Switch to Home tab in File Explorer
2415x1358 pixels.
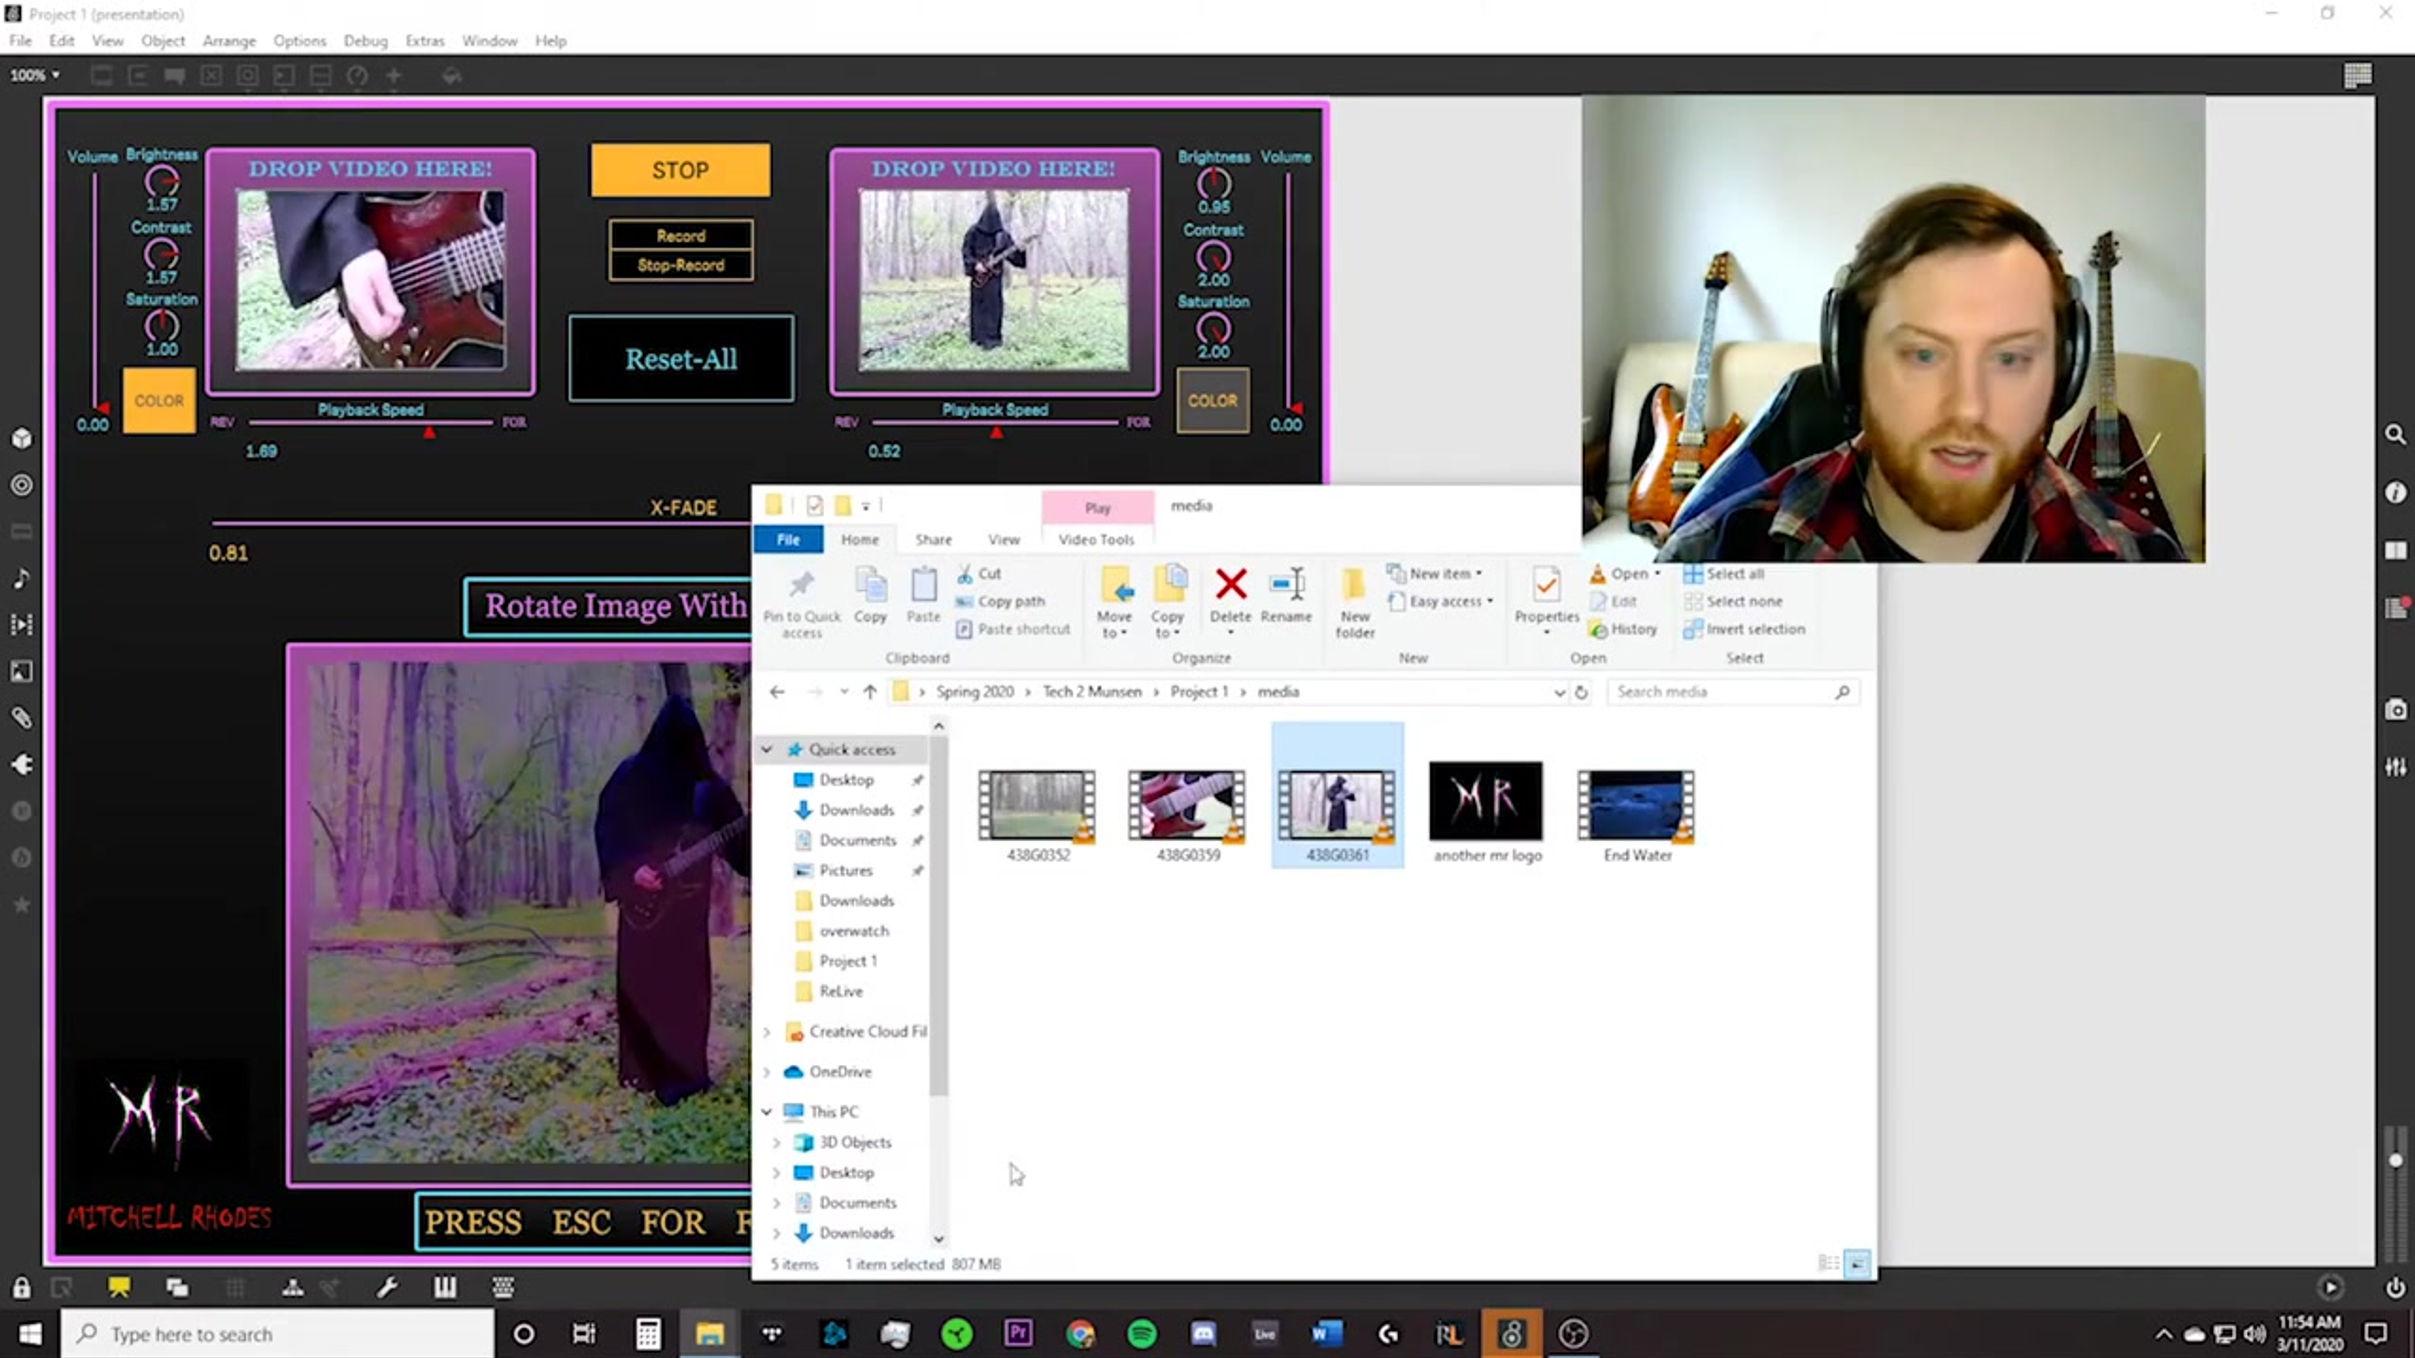coord(860,539)
